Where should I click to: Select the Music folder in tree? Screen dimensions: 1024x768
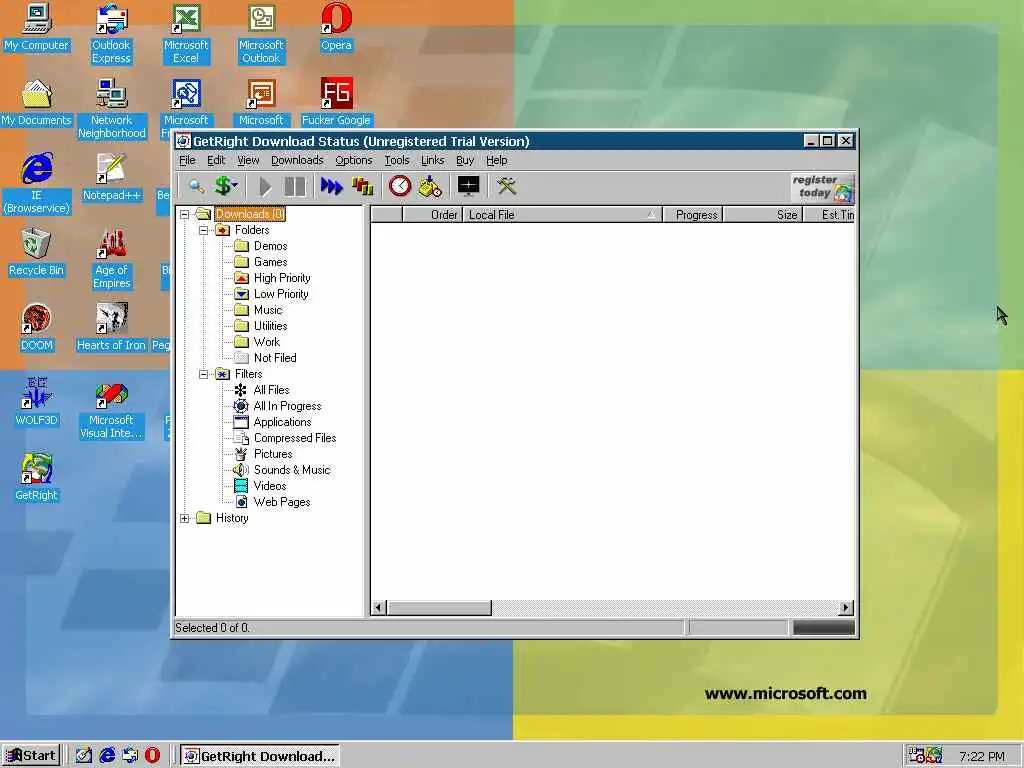coord(268,310)
